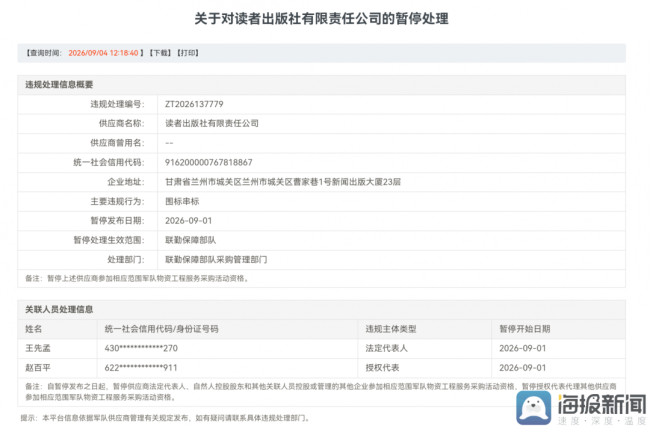
Task: Select query time 2026/09/04 12:18:40
Action: click(x=103, y=53)
